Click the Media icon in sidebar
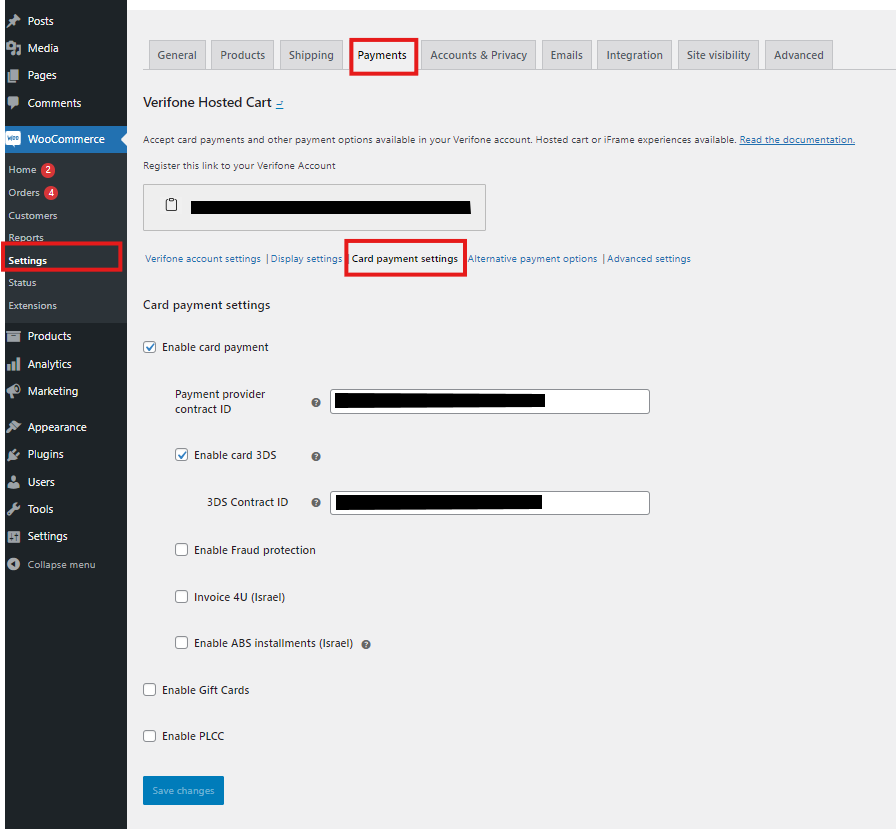 click(x=14, y=49)
